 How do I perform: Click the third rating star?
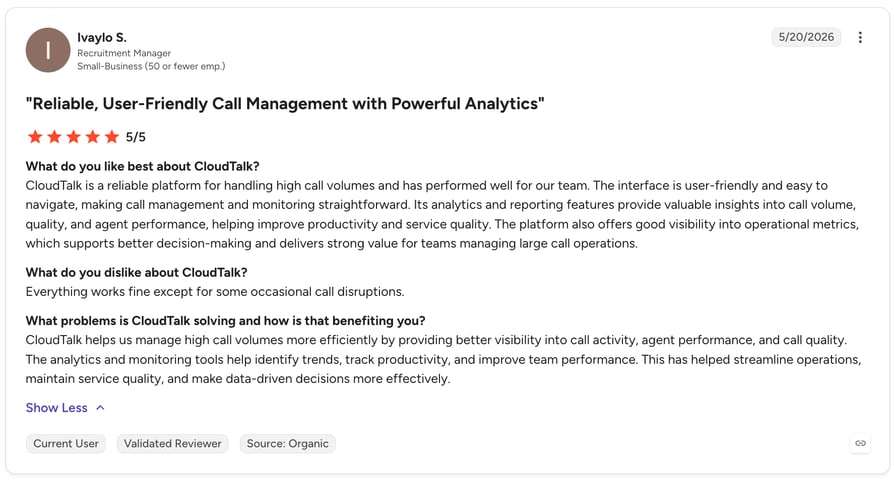point(74,137)
